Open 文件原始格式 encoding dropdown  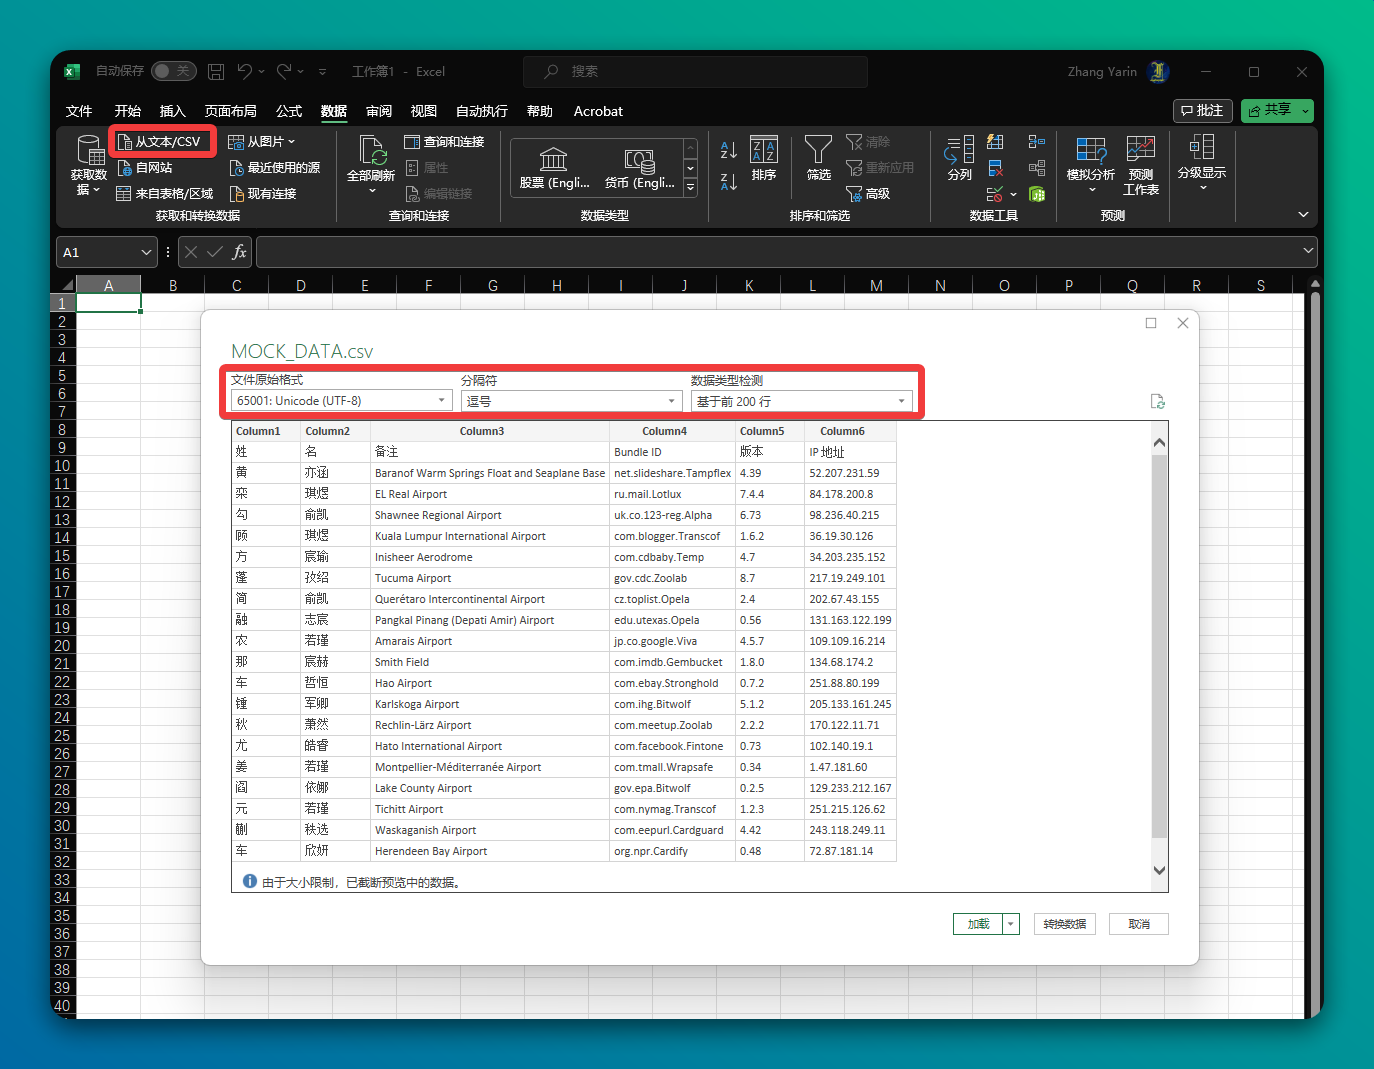tap(341, 401)
